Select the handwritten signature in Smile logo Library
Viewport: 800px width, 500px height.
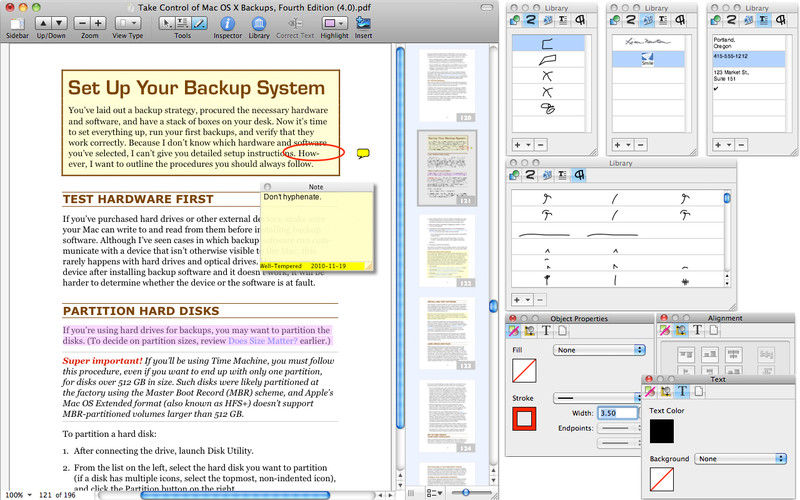pyautogui.click(x=648, y=42)
